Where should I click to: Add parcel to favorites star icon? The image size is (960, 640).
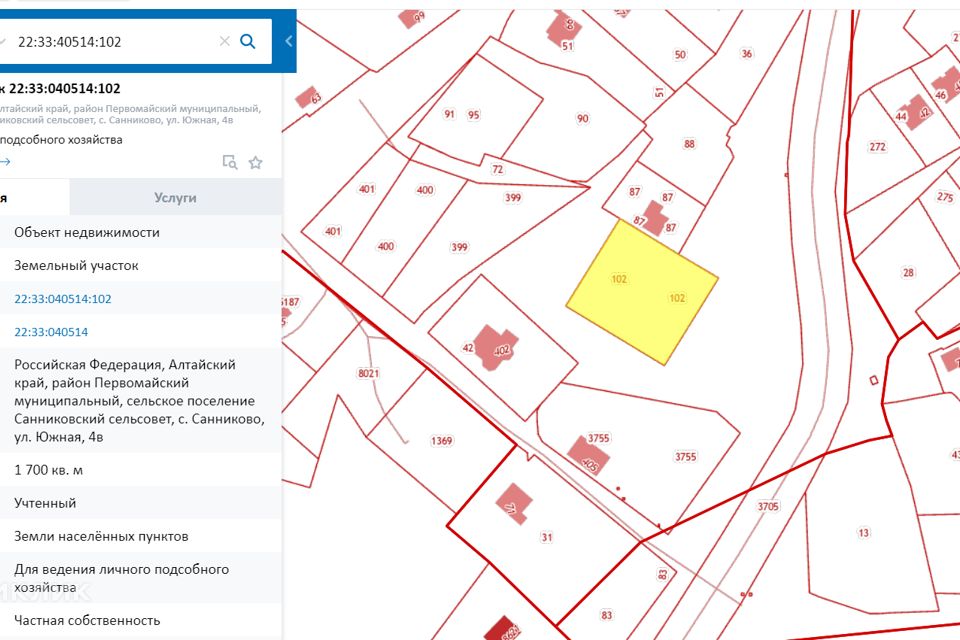[x=255, y=162]
